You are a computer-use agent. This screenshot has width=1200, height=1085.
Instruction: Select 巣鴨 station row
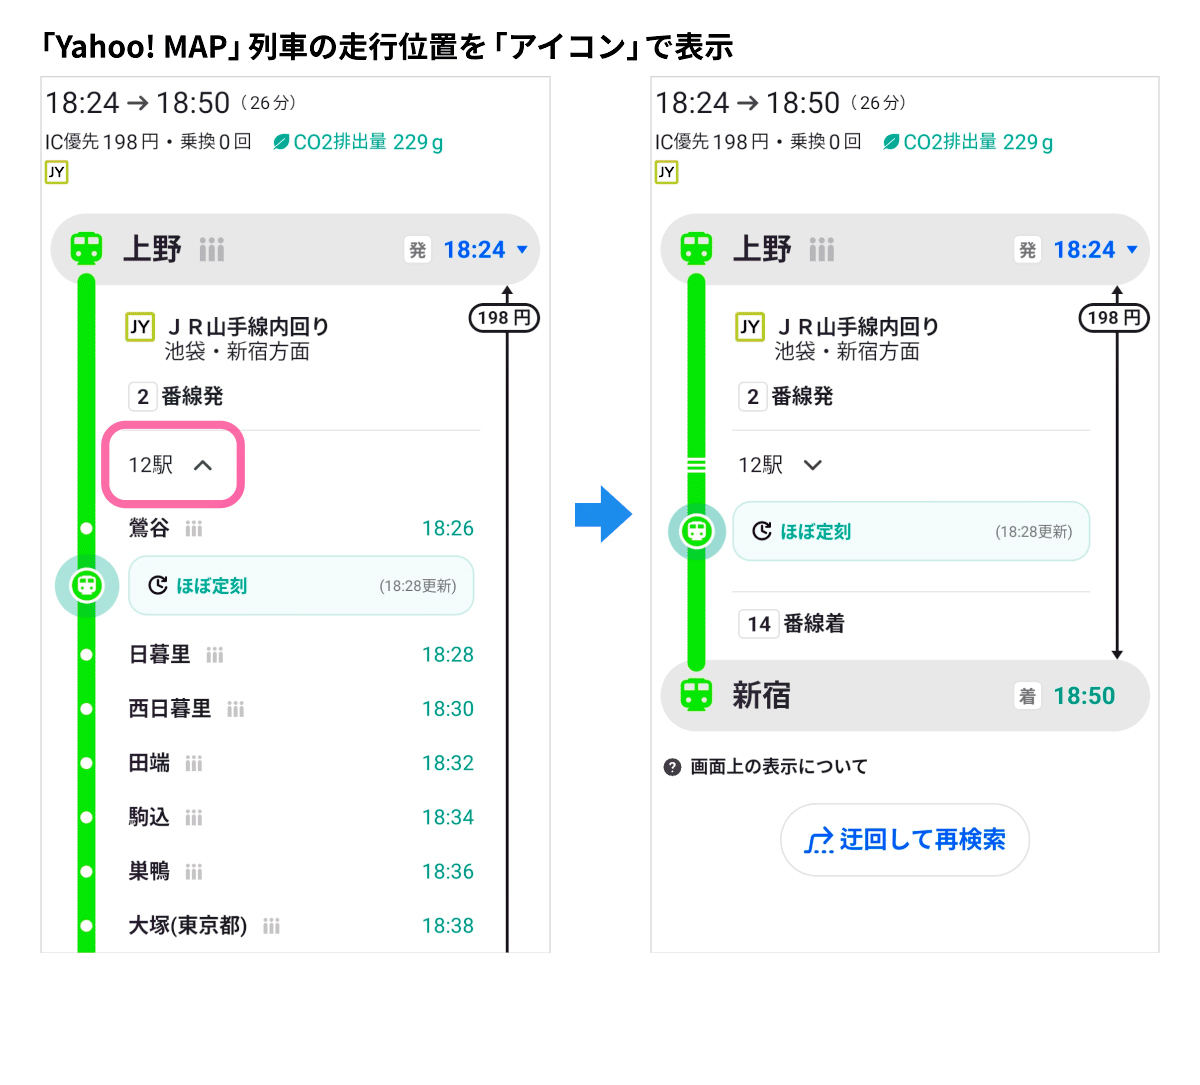301,871
